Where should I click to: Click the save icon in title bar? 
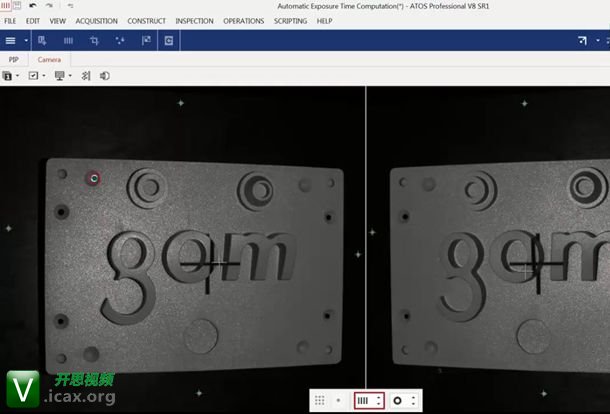tap(17, 5)
